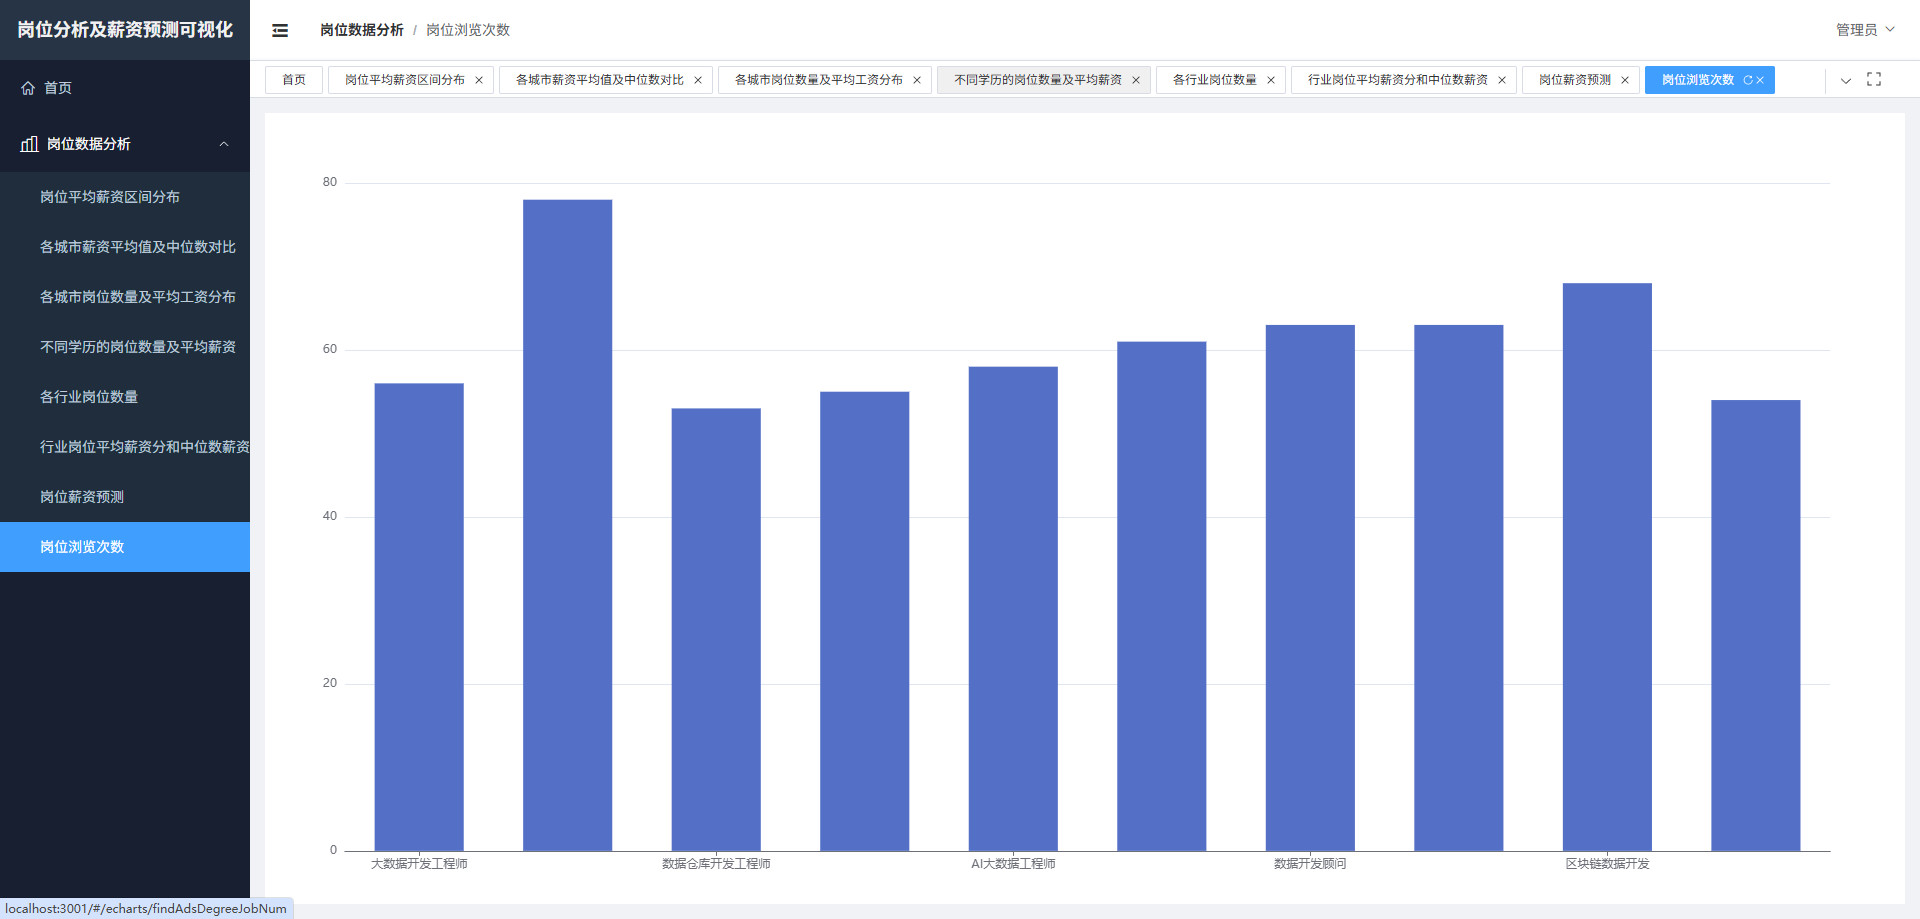Viewport: 1920px width, 919px height.
Task: Toggle the sidebar collapse hamburger icon
Action: 280,30
